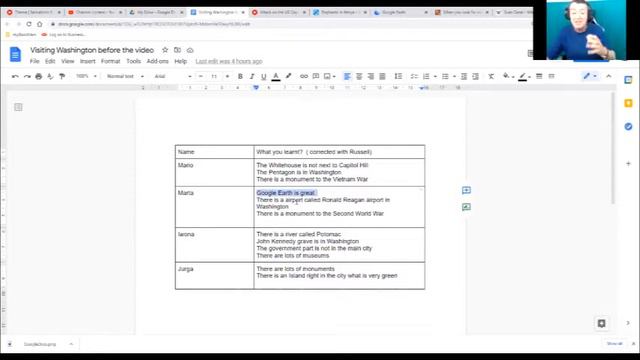Move the document to a folder
The width and height of the screenshot is (640, 360).
coord(177,50)
